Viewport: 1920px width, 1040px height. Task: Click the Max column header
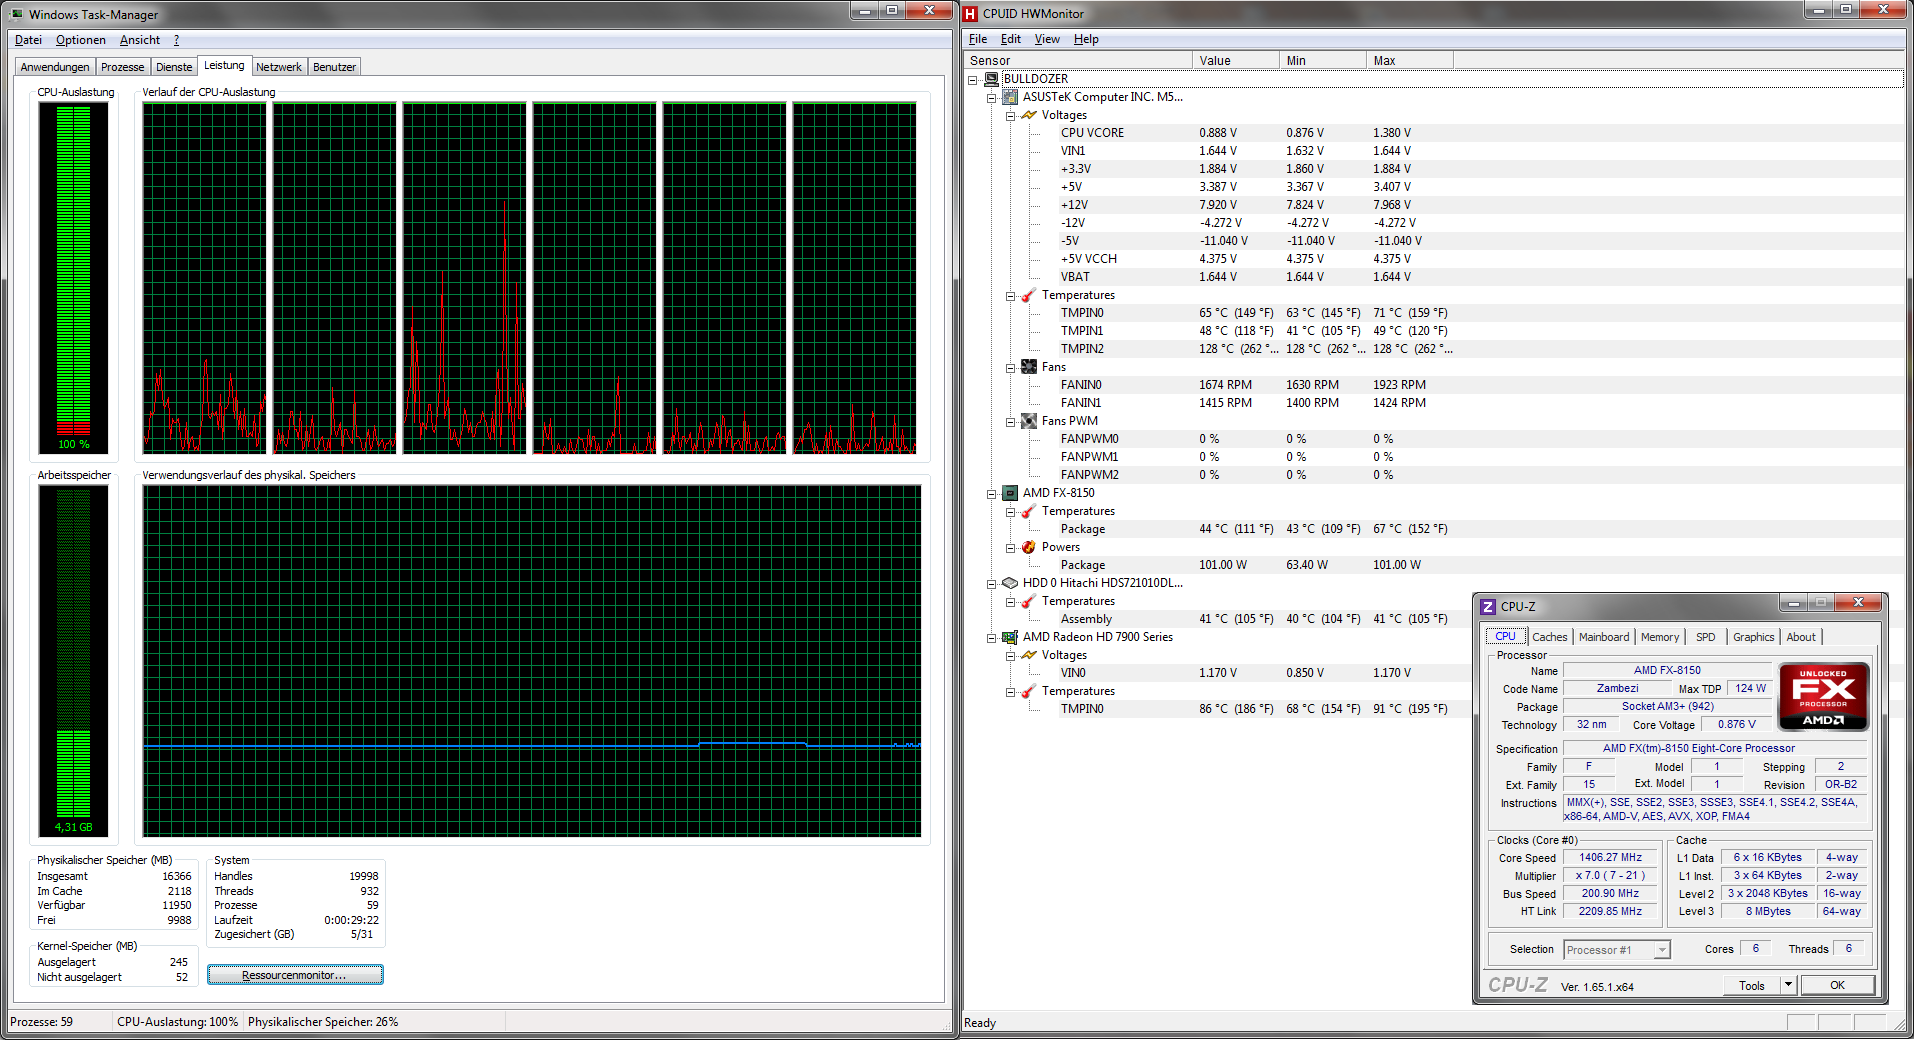tap(1410, 61)
